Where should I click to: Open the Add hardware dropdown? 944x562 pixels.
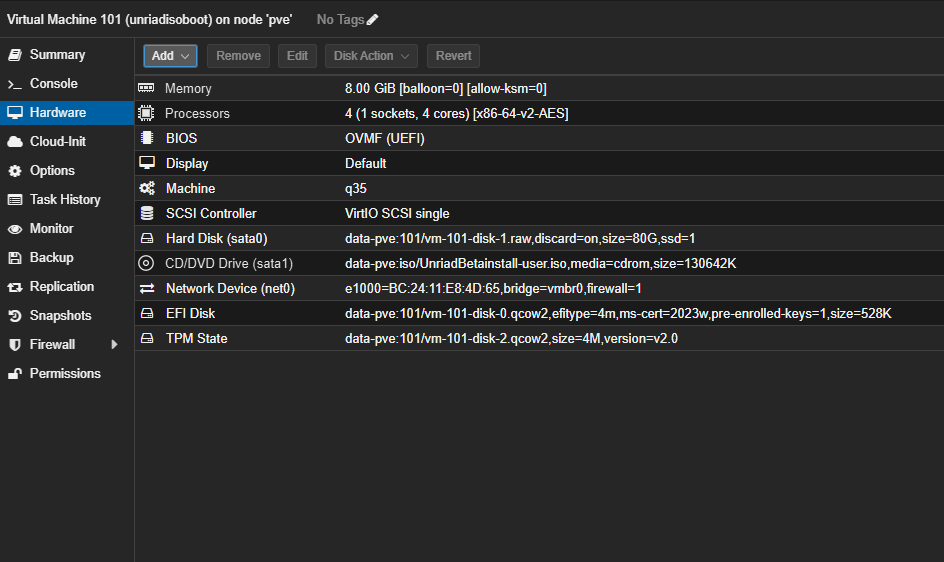point(170,56)
